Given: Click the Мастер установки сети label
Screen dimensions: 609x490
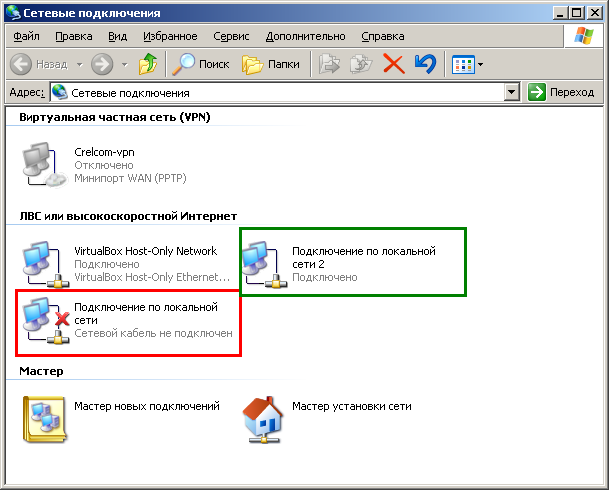Looking at the screenshot, I should 351,406.
